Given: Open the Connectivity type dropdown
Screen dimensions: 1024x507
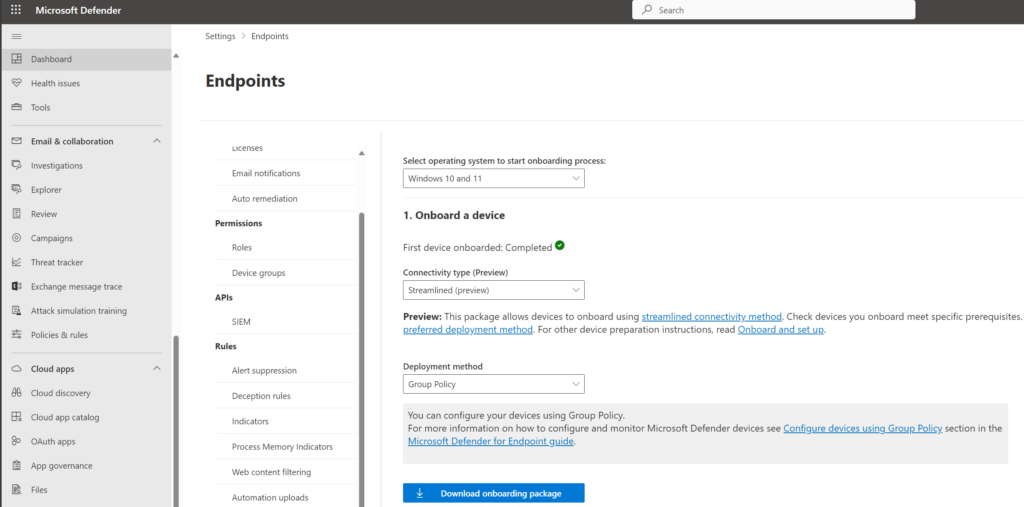Looking at the screenshot, I should (494, 290).
